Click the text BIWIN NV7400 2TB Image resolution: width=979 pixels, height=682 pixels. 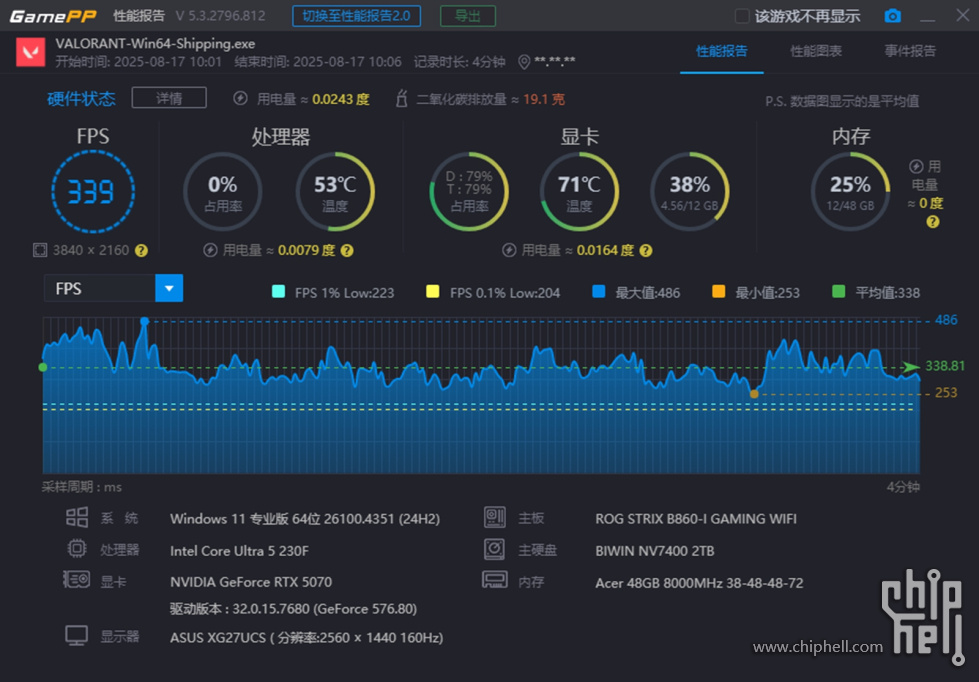[654, 551]
